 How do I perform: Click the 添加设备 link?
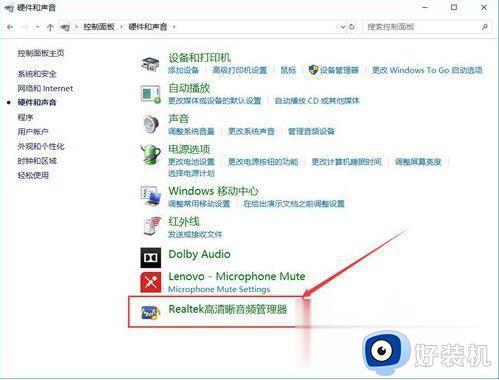tap(183, 70)
